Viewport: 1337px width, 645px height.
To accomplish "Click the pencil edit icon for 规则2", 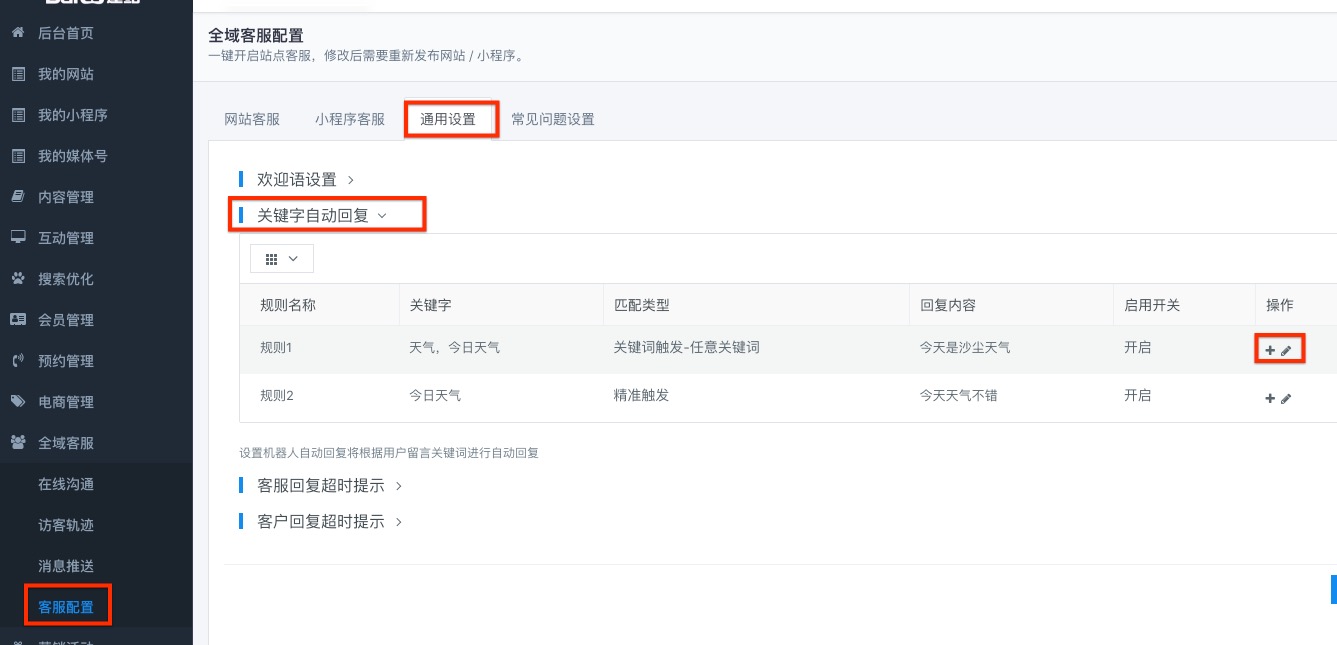I will [x=1287, y=398].
